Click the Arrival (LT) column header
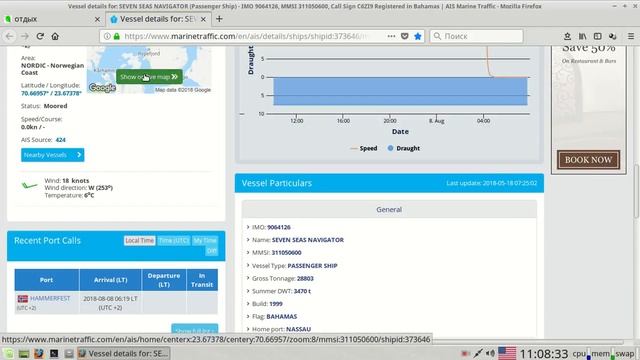 110,280
